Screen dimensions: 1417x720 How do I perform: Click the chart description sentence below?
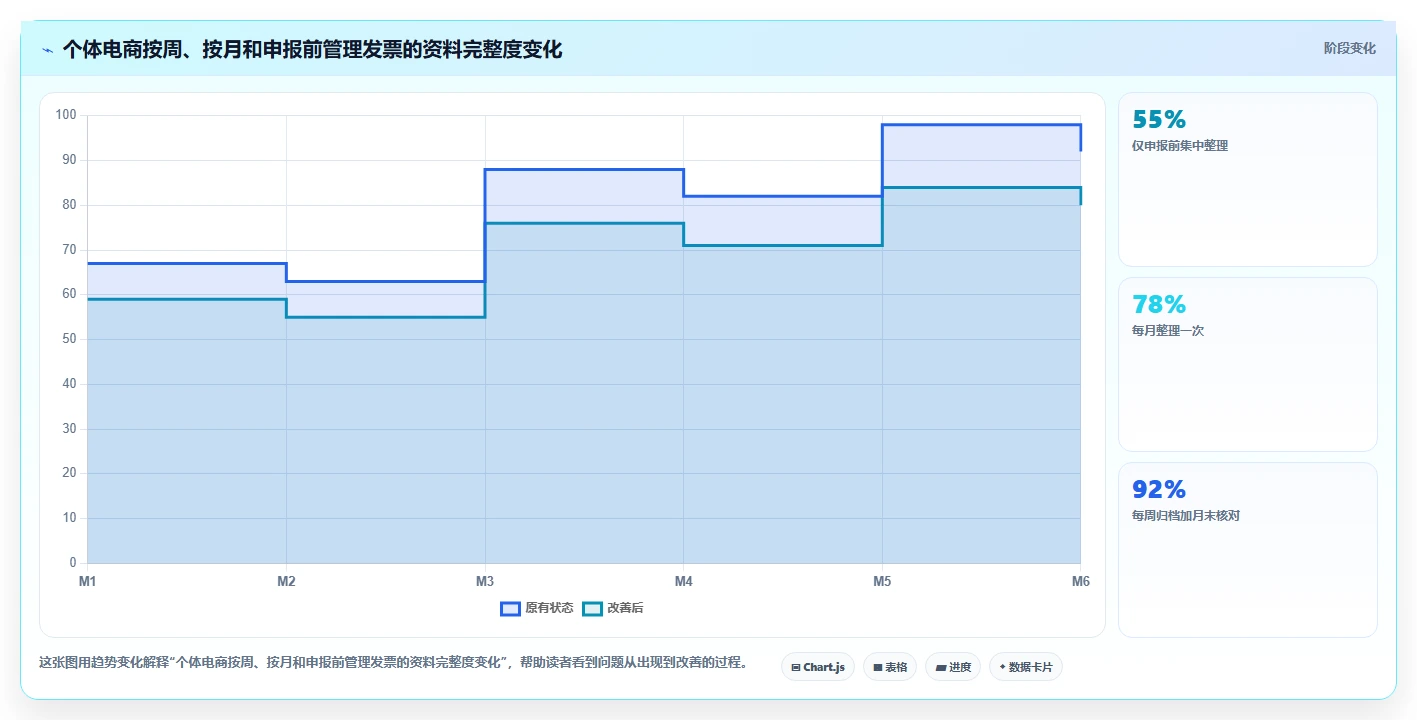coord(393,663)
